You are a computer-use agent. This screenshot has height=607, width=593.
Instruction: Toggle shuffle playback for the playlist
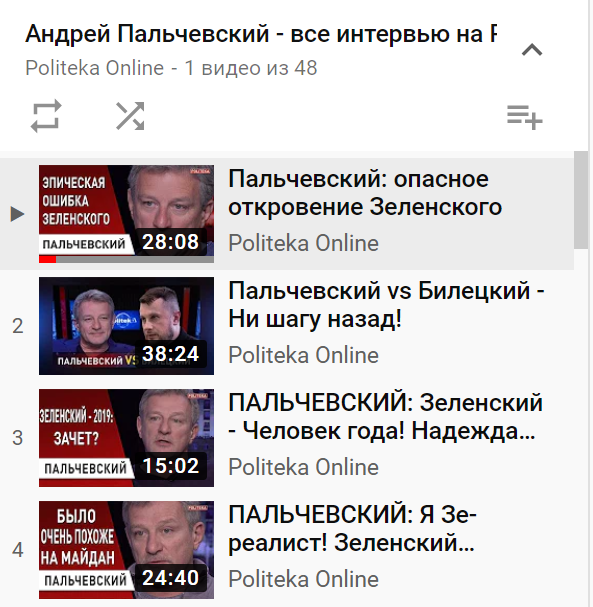(x=130, y=116)
